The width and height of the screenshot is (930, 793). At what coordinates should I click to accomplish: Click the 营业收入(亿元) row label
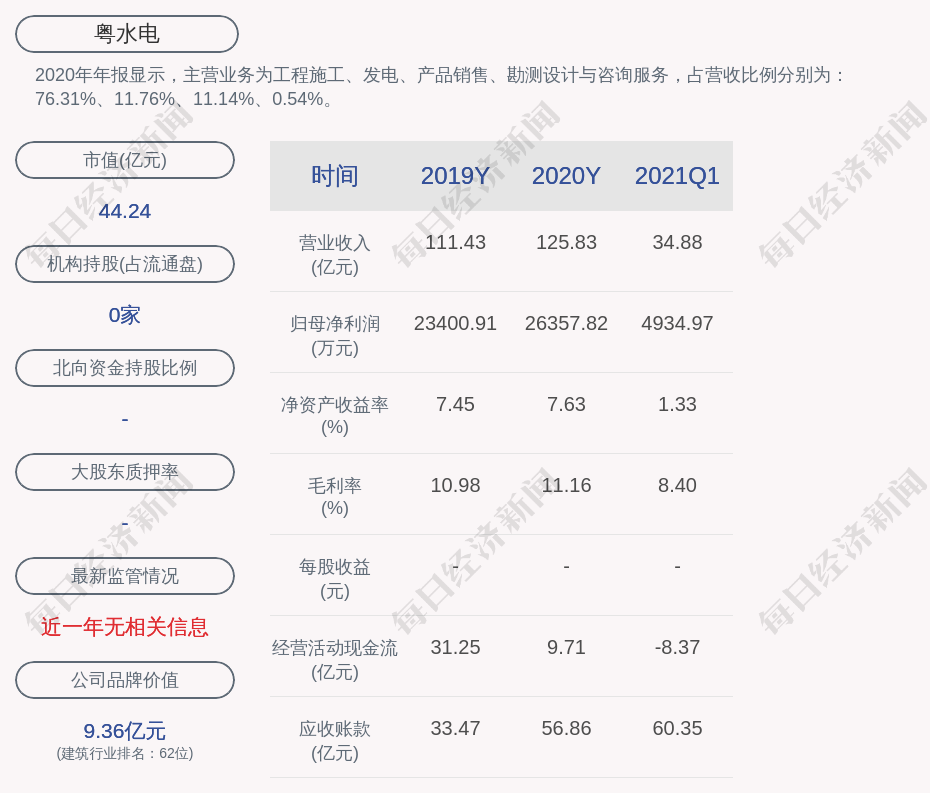[335, 255]
